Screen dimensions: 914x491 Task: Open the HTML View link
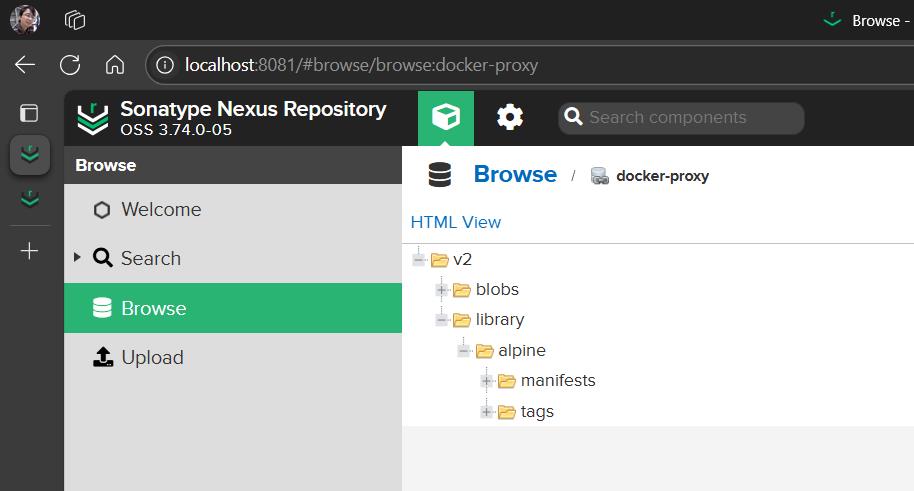(x=456, y=222)
